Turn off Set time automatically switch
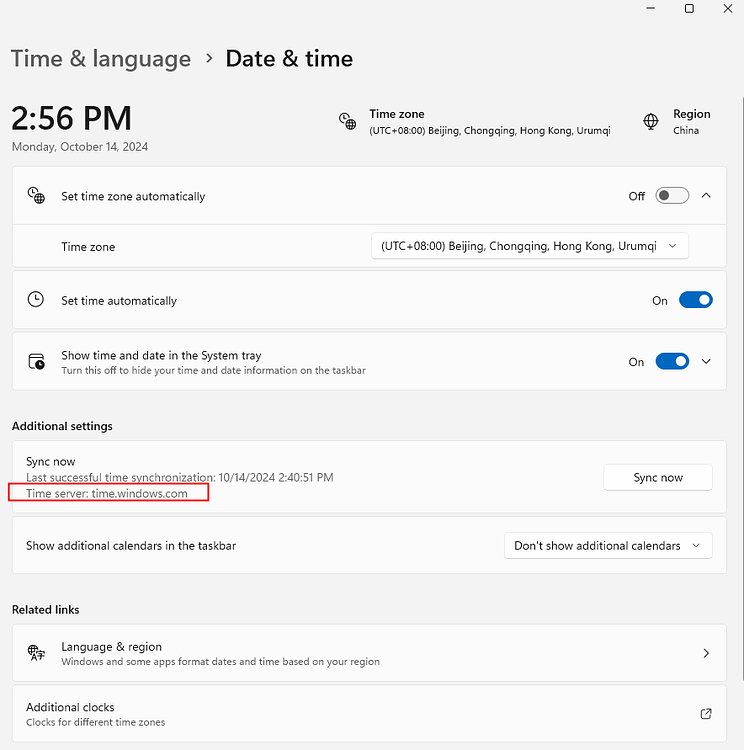 coord(695,300)
